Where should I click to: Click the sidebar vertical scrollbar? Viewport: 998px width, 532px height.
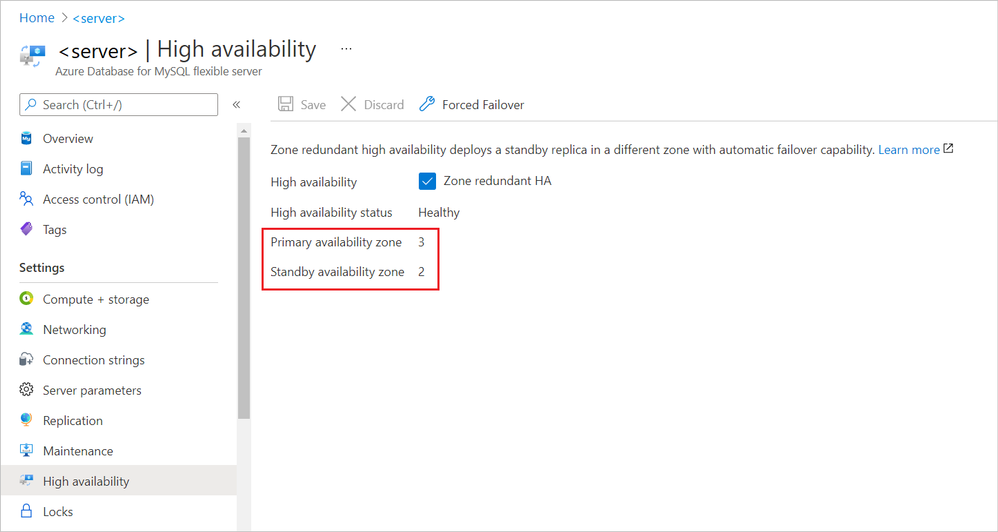tap(244, 280)
